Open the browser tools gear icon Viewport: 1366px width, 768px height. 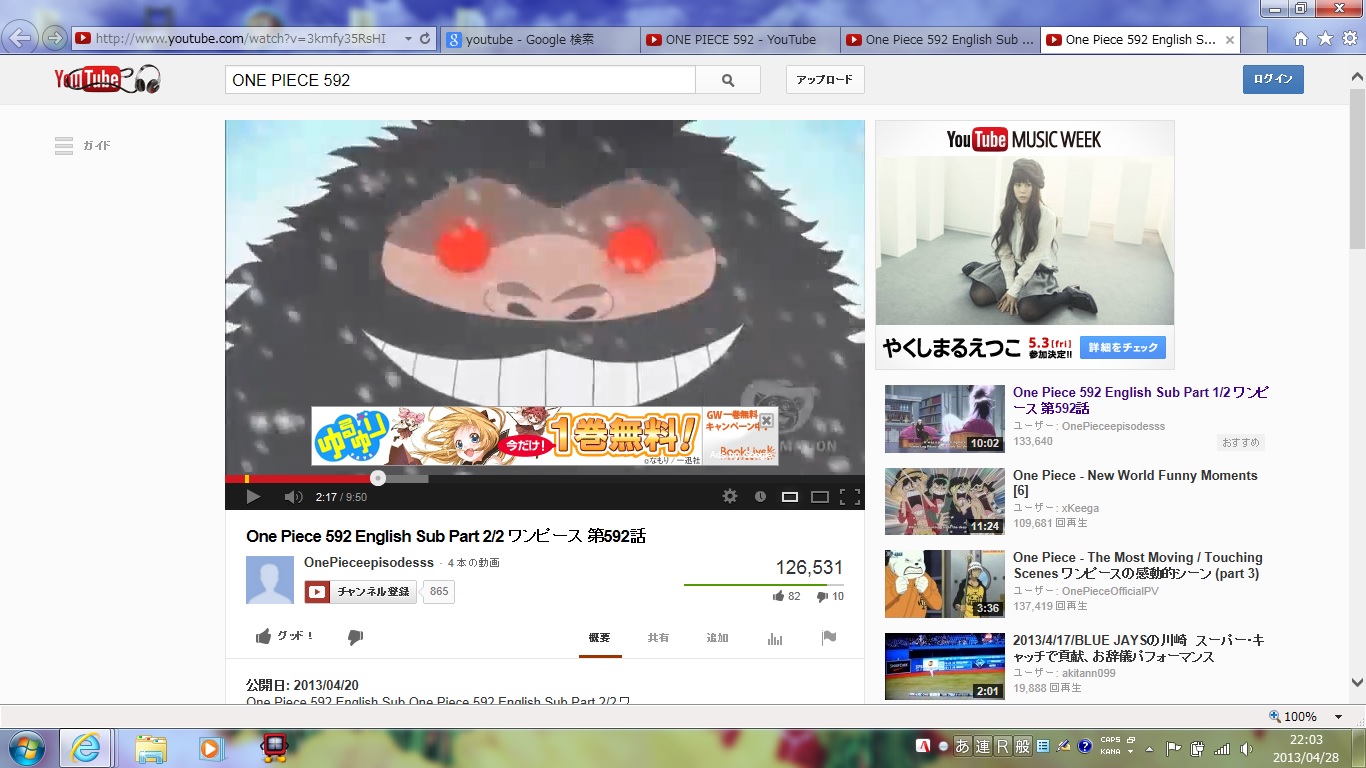tap(1349, 39)
